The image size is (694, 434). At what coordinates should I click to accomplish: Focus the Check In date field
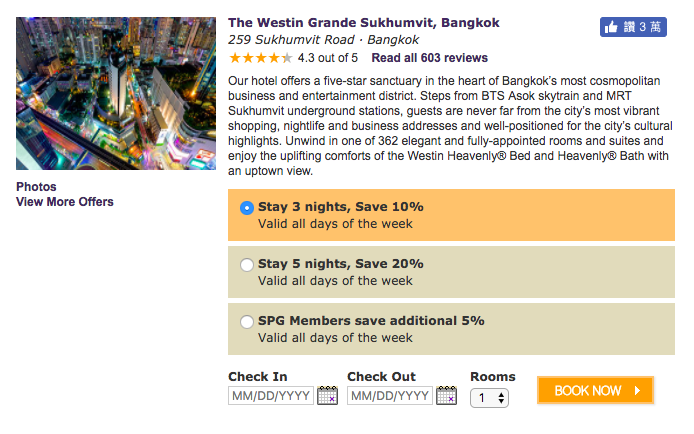click(x=271, y=396)
